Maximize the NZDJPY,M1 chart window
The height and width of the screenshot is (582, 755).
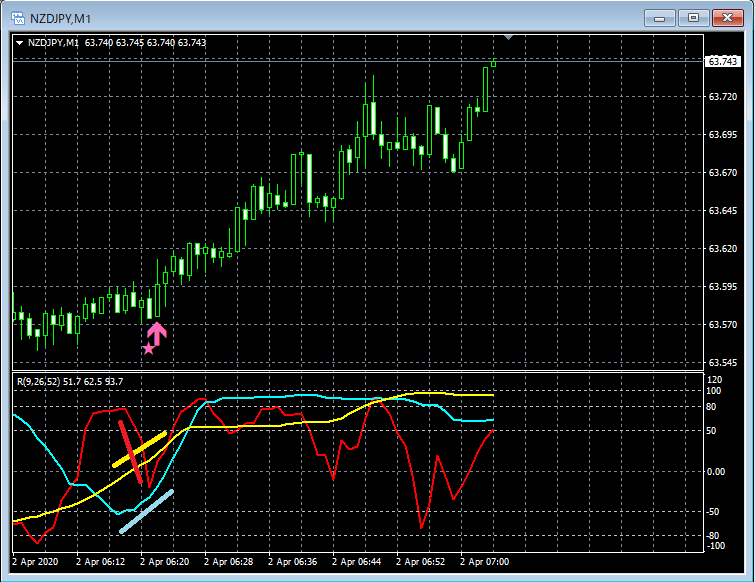pyautogui.click(x=693, y=18)
